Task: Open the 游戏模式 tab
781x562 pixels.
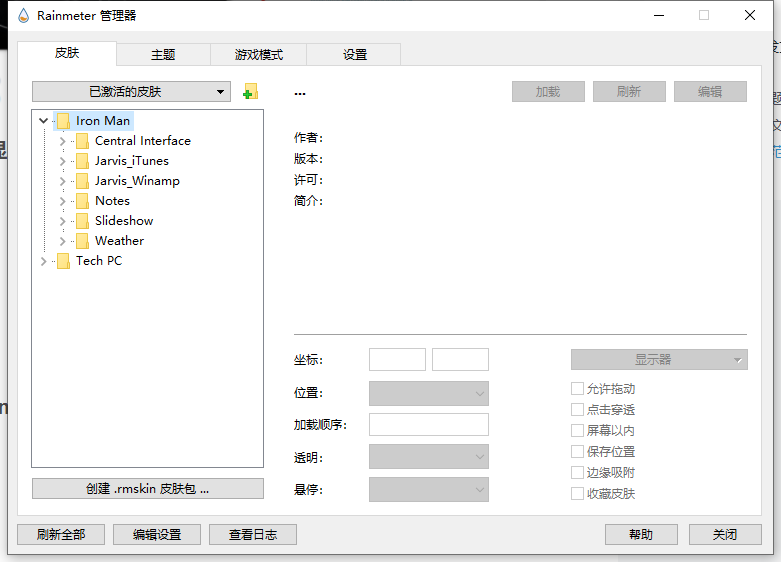Action: pos(259,55)
